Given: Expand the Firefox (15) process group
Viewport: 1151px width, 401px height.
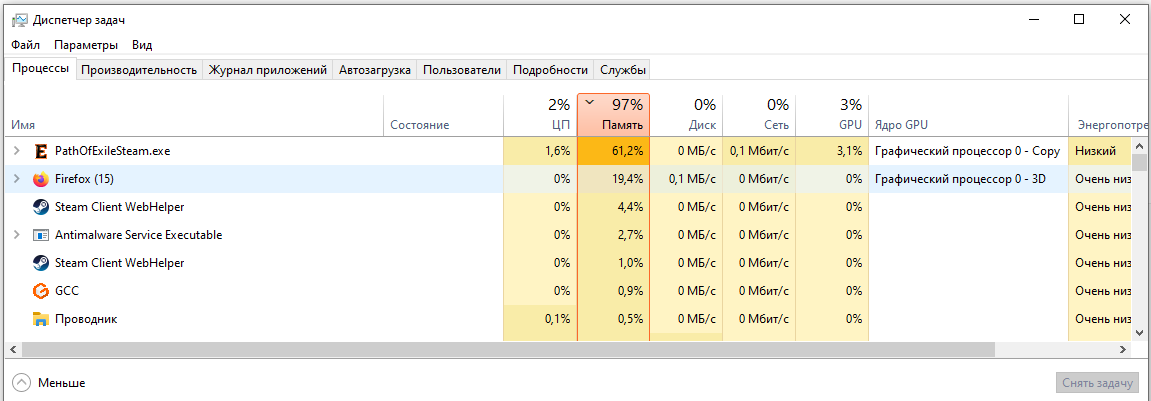Looking at the screenshot, I should (16, 179).
